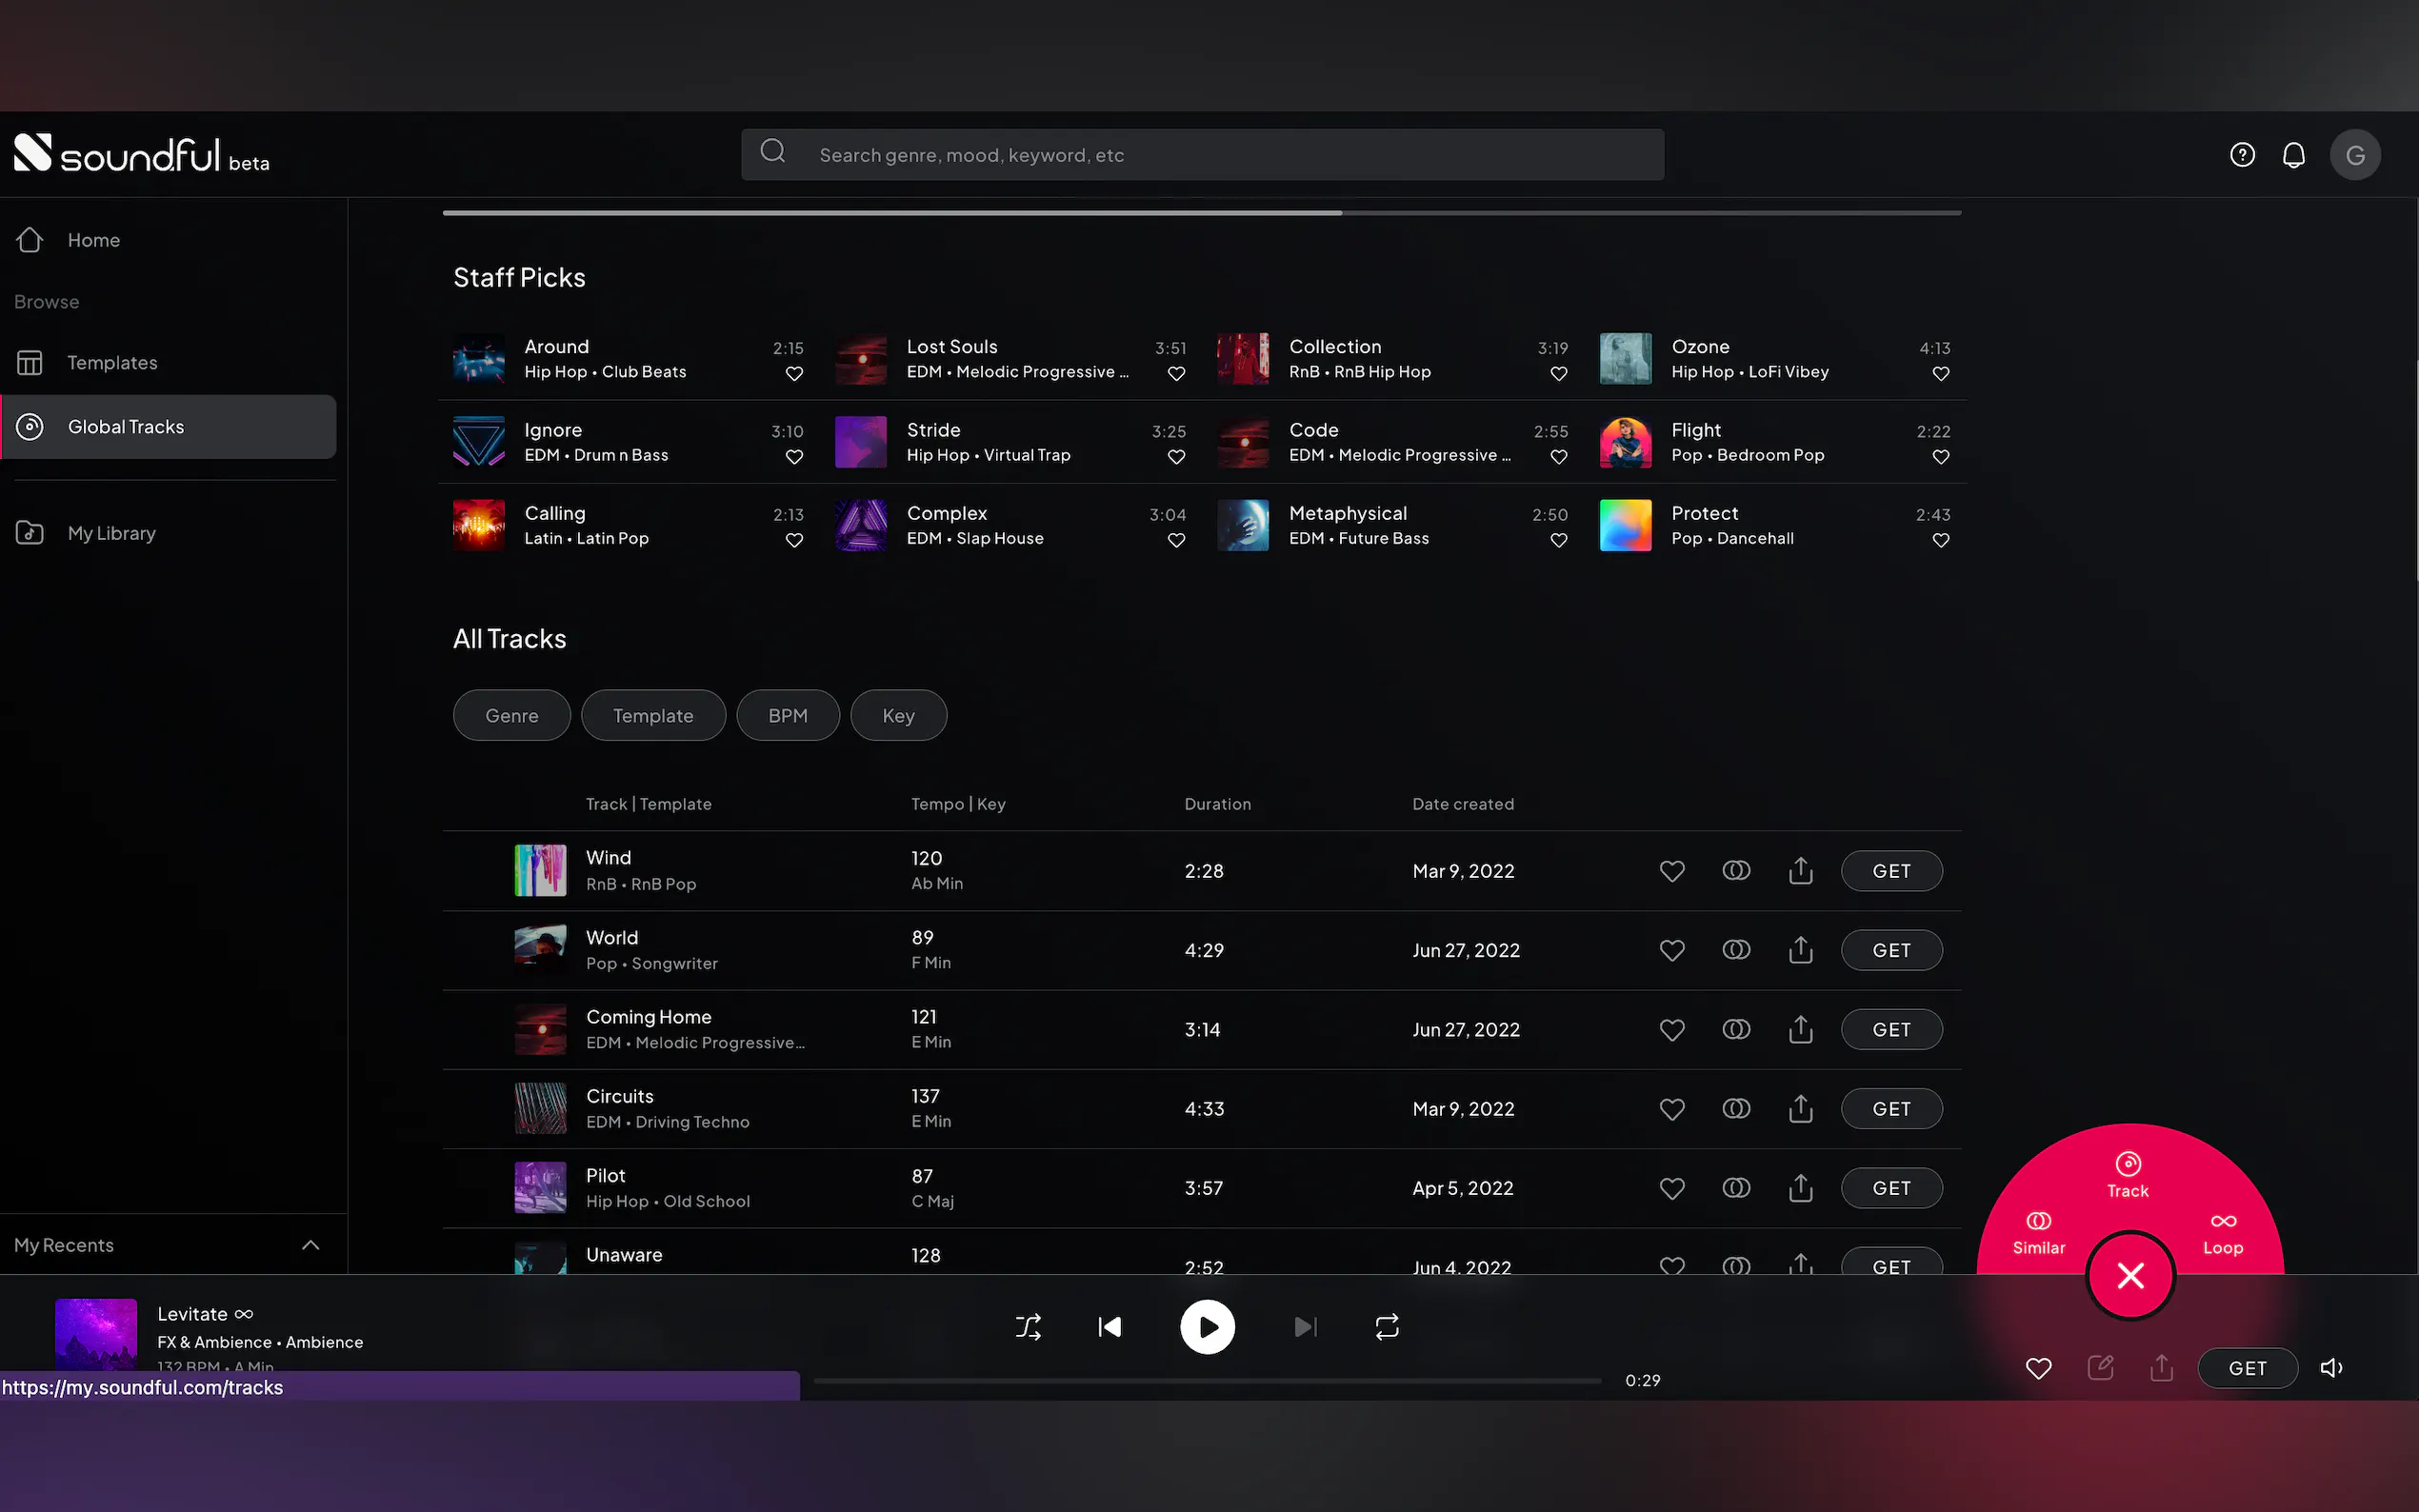Click the playback progress bar in the player

point(1206,1380)
